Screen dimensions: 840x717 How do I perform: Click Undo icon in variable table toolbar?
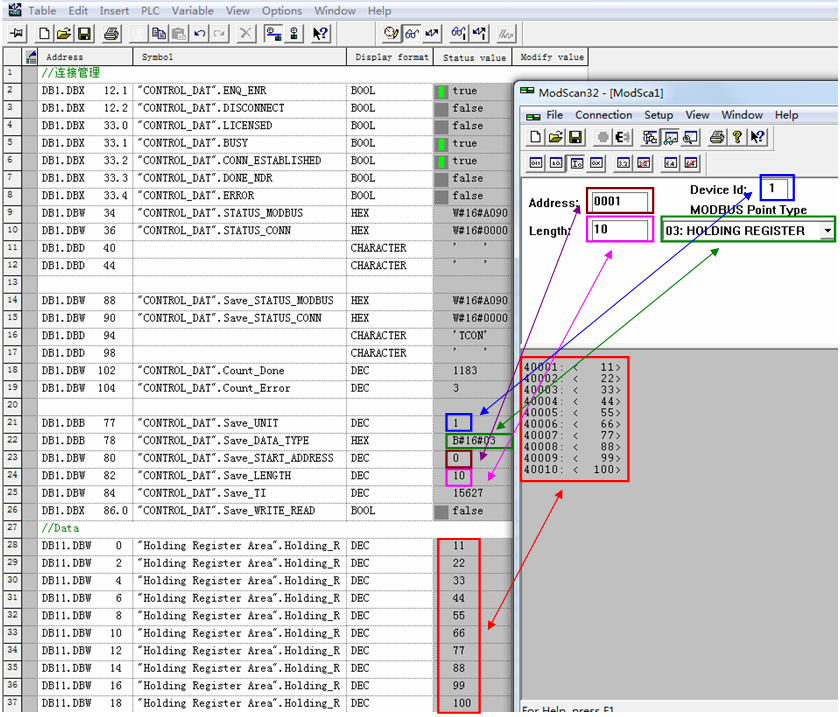point(200,34)
